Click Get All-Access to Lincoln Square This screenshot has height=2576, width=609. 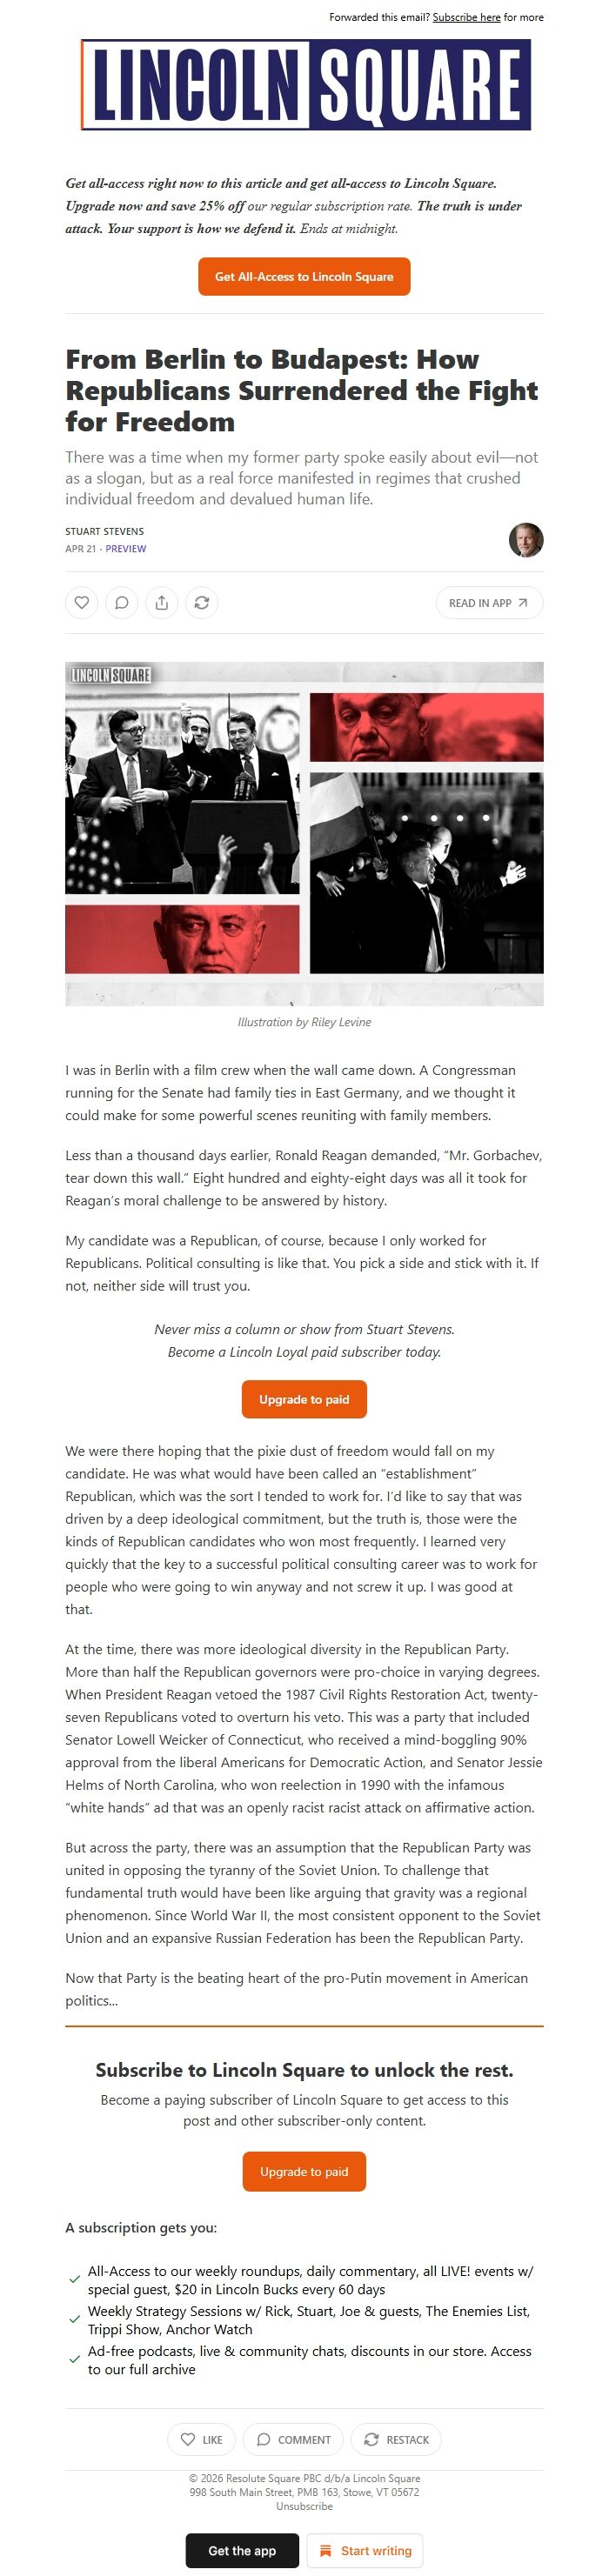pos(304,277)
